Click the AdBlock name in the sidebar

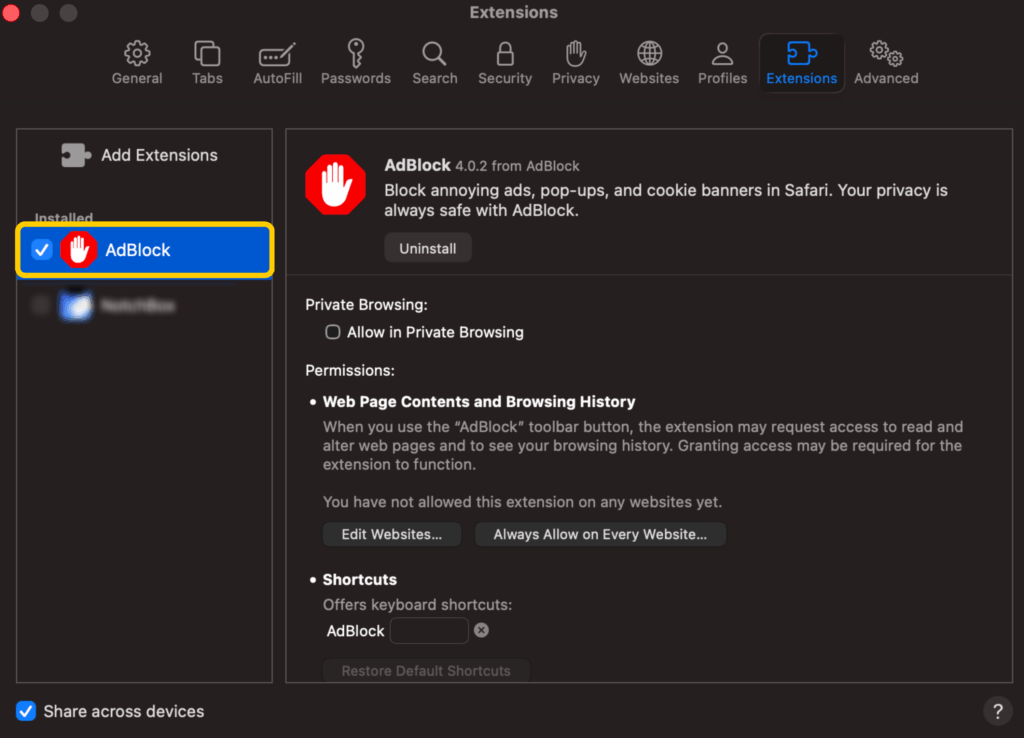tap(138, 250)
